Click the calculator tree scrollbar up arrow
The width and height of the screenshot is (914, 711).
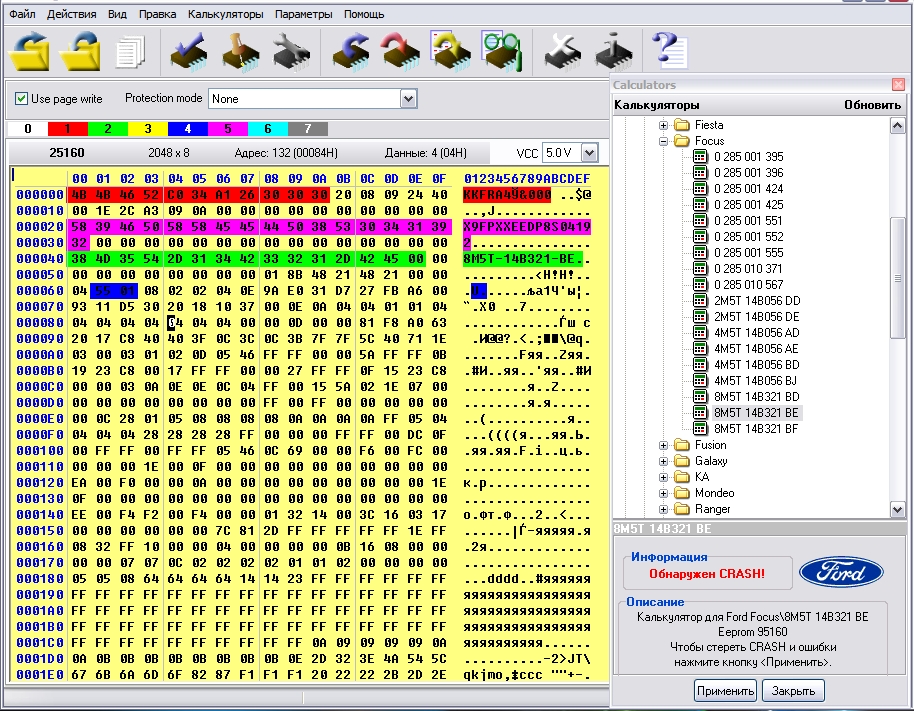pyautogui.click(x=898, y=125)
